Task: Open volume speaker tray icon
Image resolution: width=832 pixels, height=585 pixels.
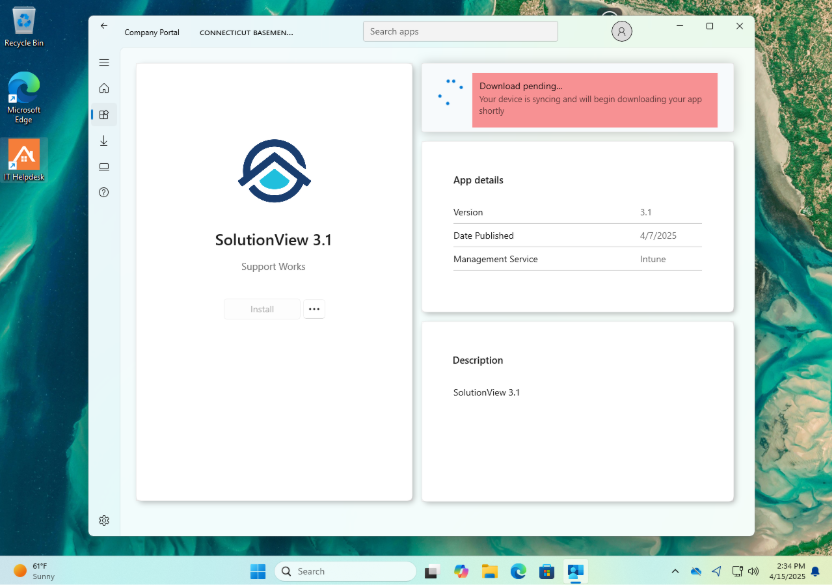Action: click(753, 571)
